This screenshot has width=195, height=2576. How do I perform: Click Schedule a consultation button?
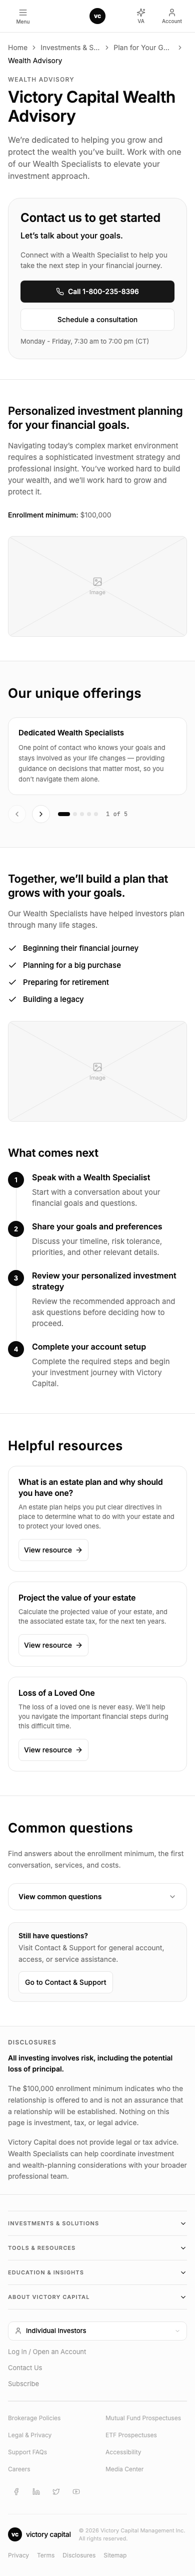click(97, 320)
